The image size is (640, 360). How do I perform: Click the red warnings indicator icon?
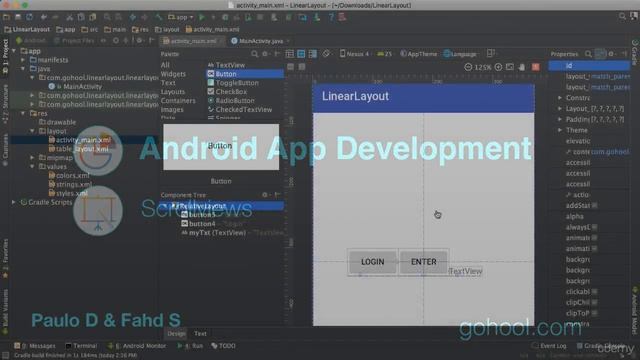(x=536, y=67)
